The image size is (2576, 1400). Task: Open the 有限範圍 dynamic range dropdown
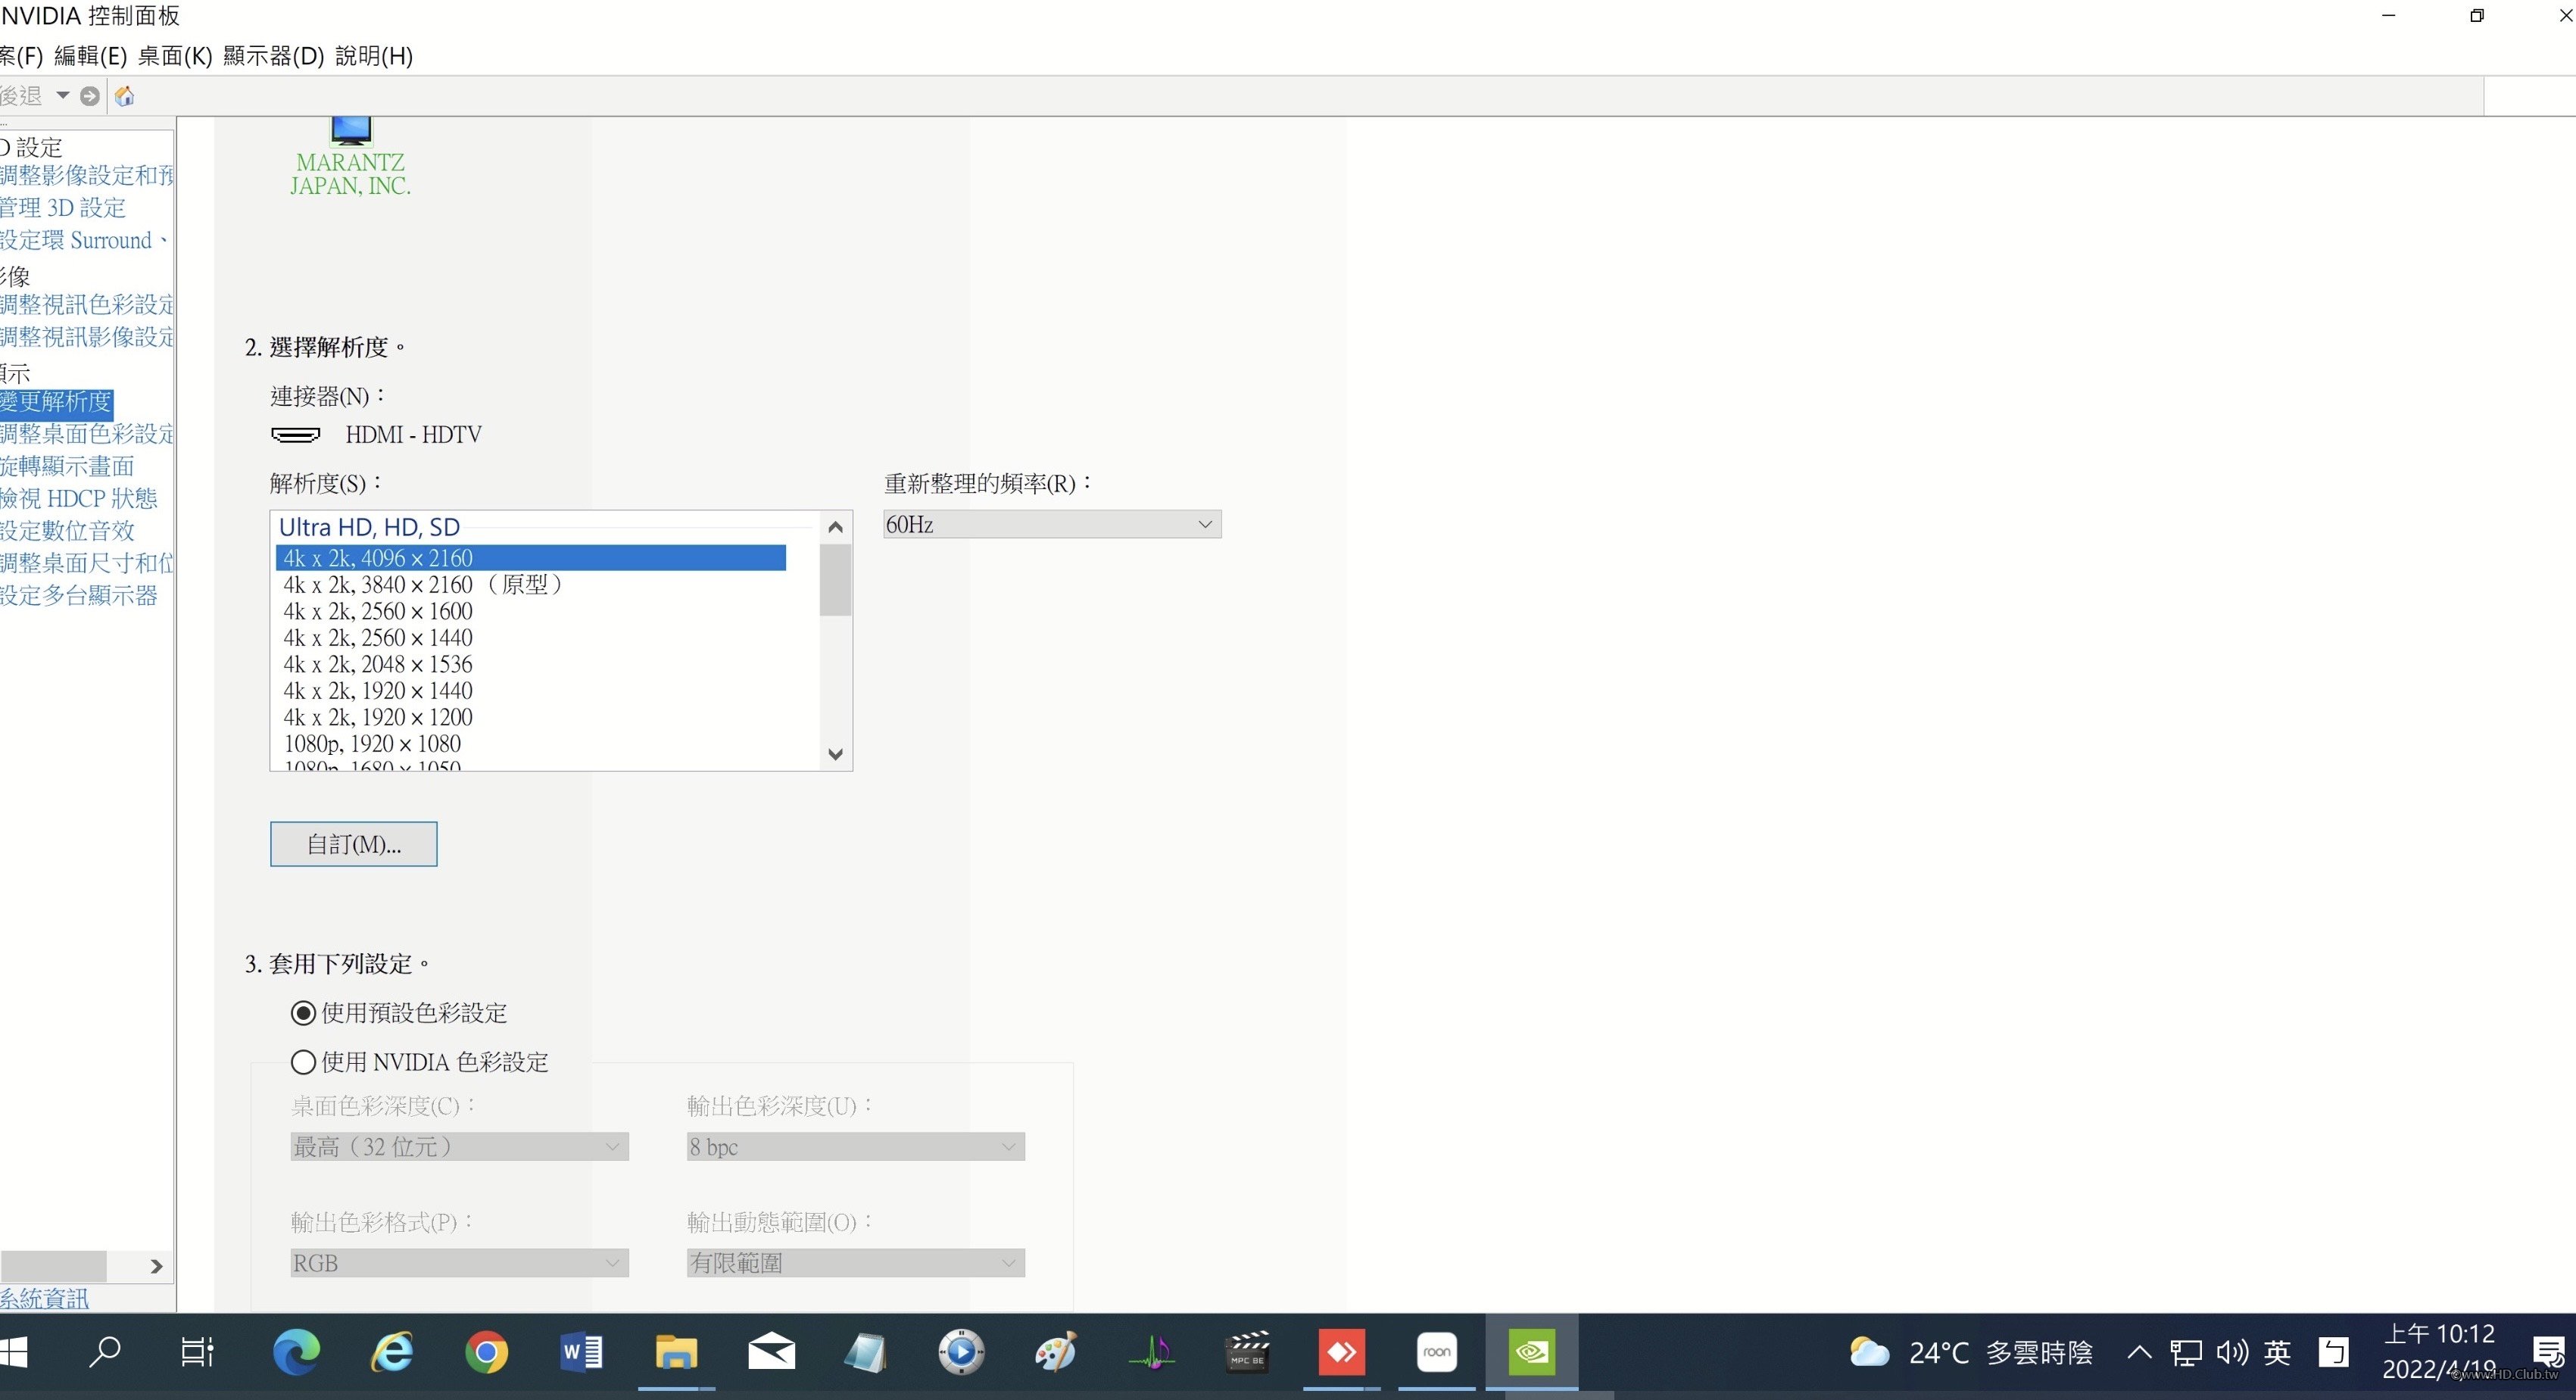855,1263
